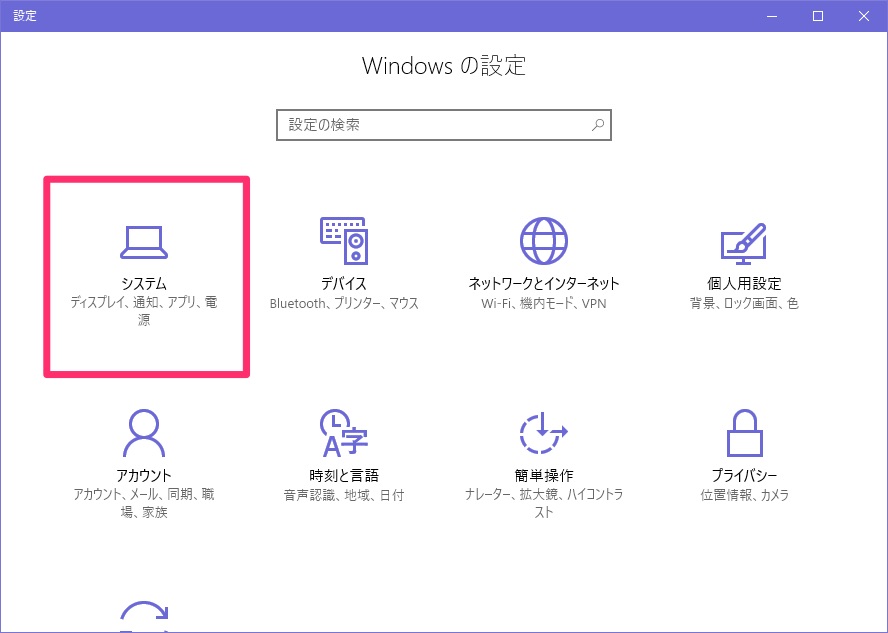Select the プライバシー padlock icon
The height and width of the screenshot is (633, 888).
[x=744, y=433]
